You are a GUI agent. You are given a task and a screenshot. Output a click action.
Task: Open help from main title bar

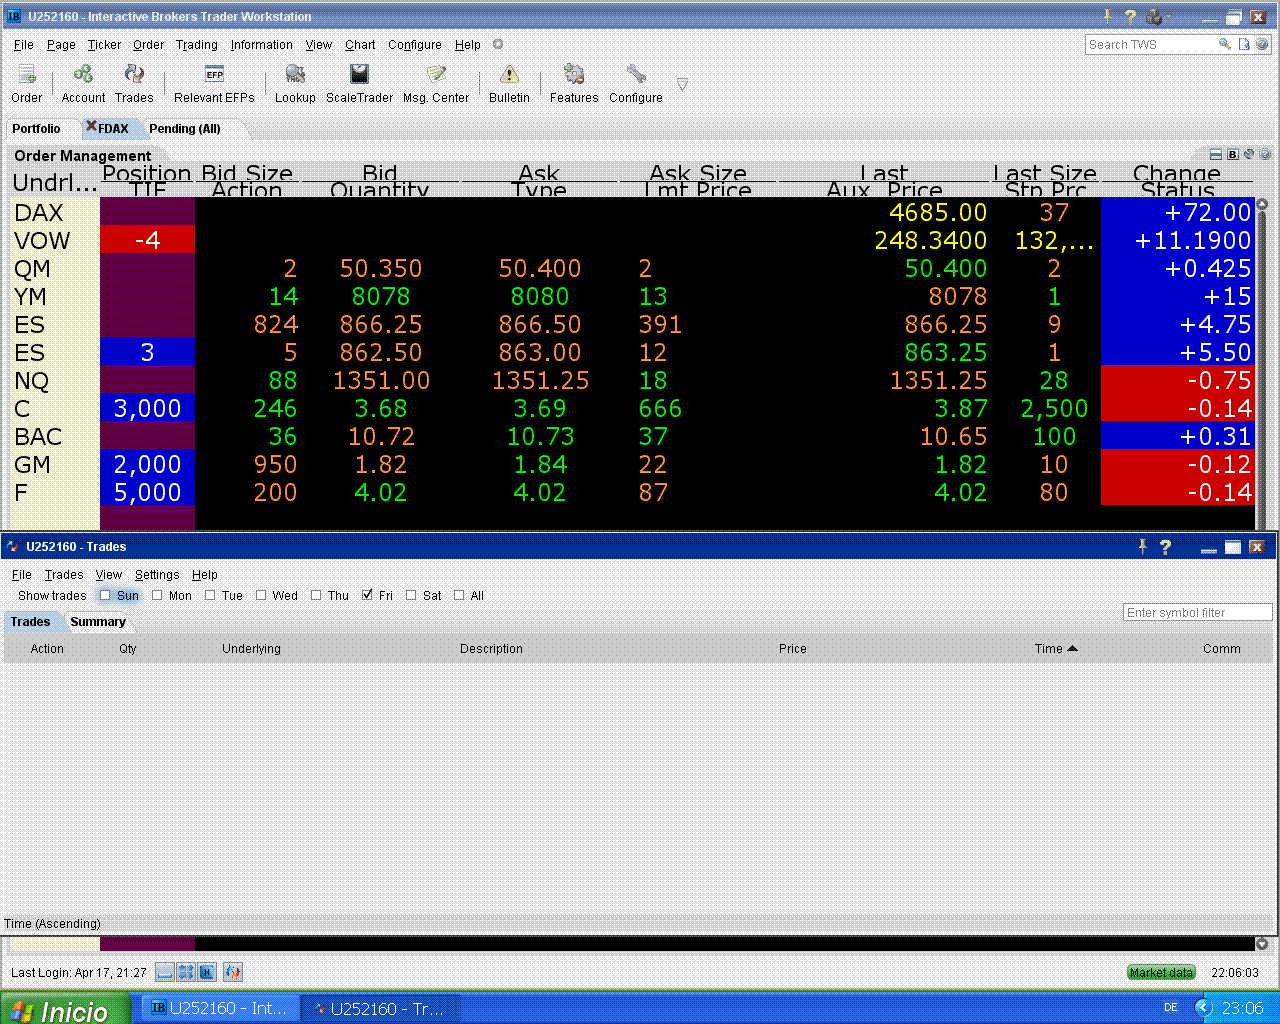click(x=1130, y=16)
